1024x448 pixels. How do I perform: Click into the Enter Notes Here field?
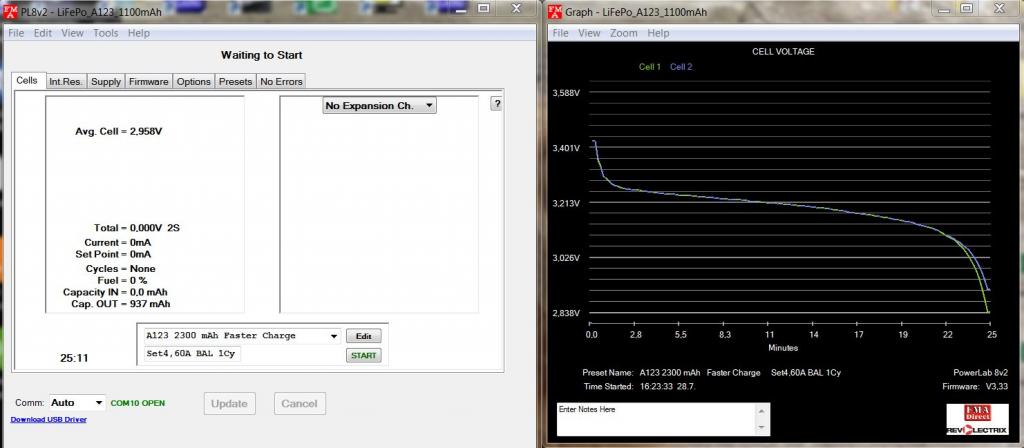tap(655, 420)
